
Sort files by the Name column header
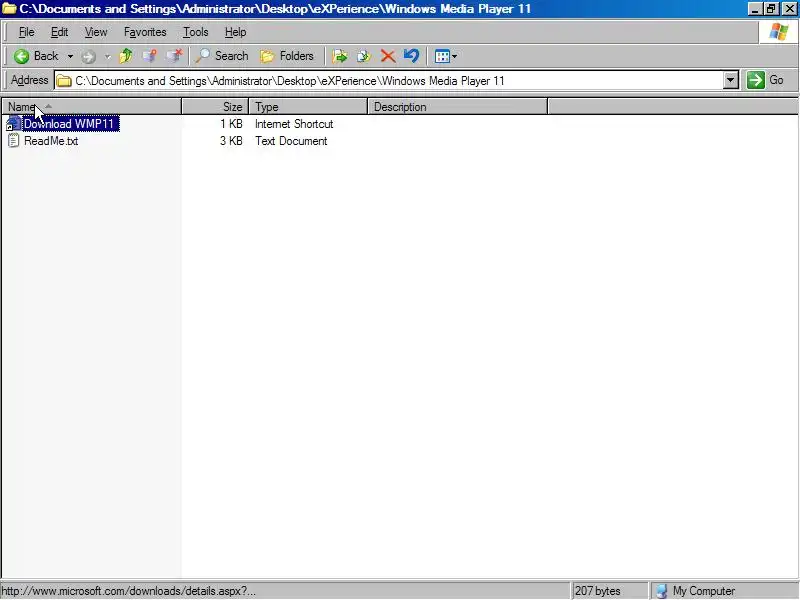pyautogui.click(x=92, y=107)
